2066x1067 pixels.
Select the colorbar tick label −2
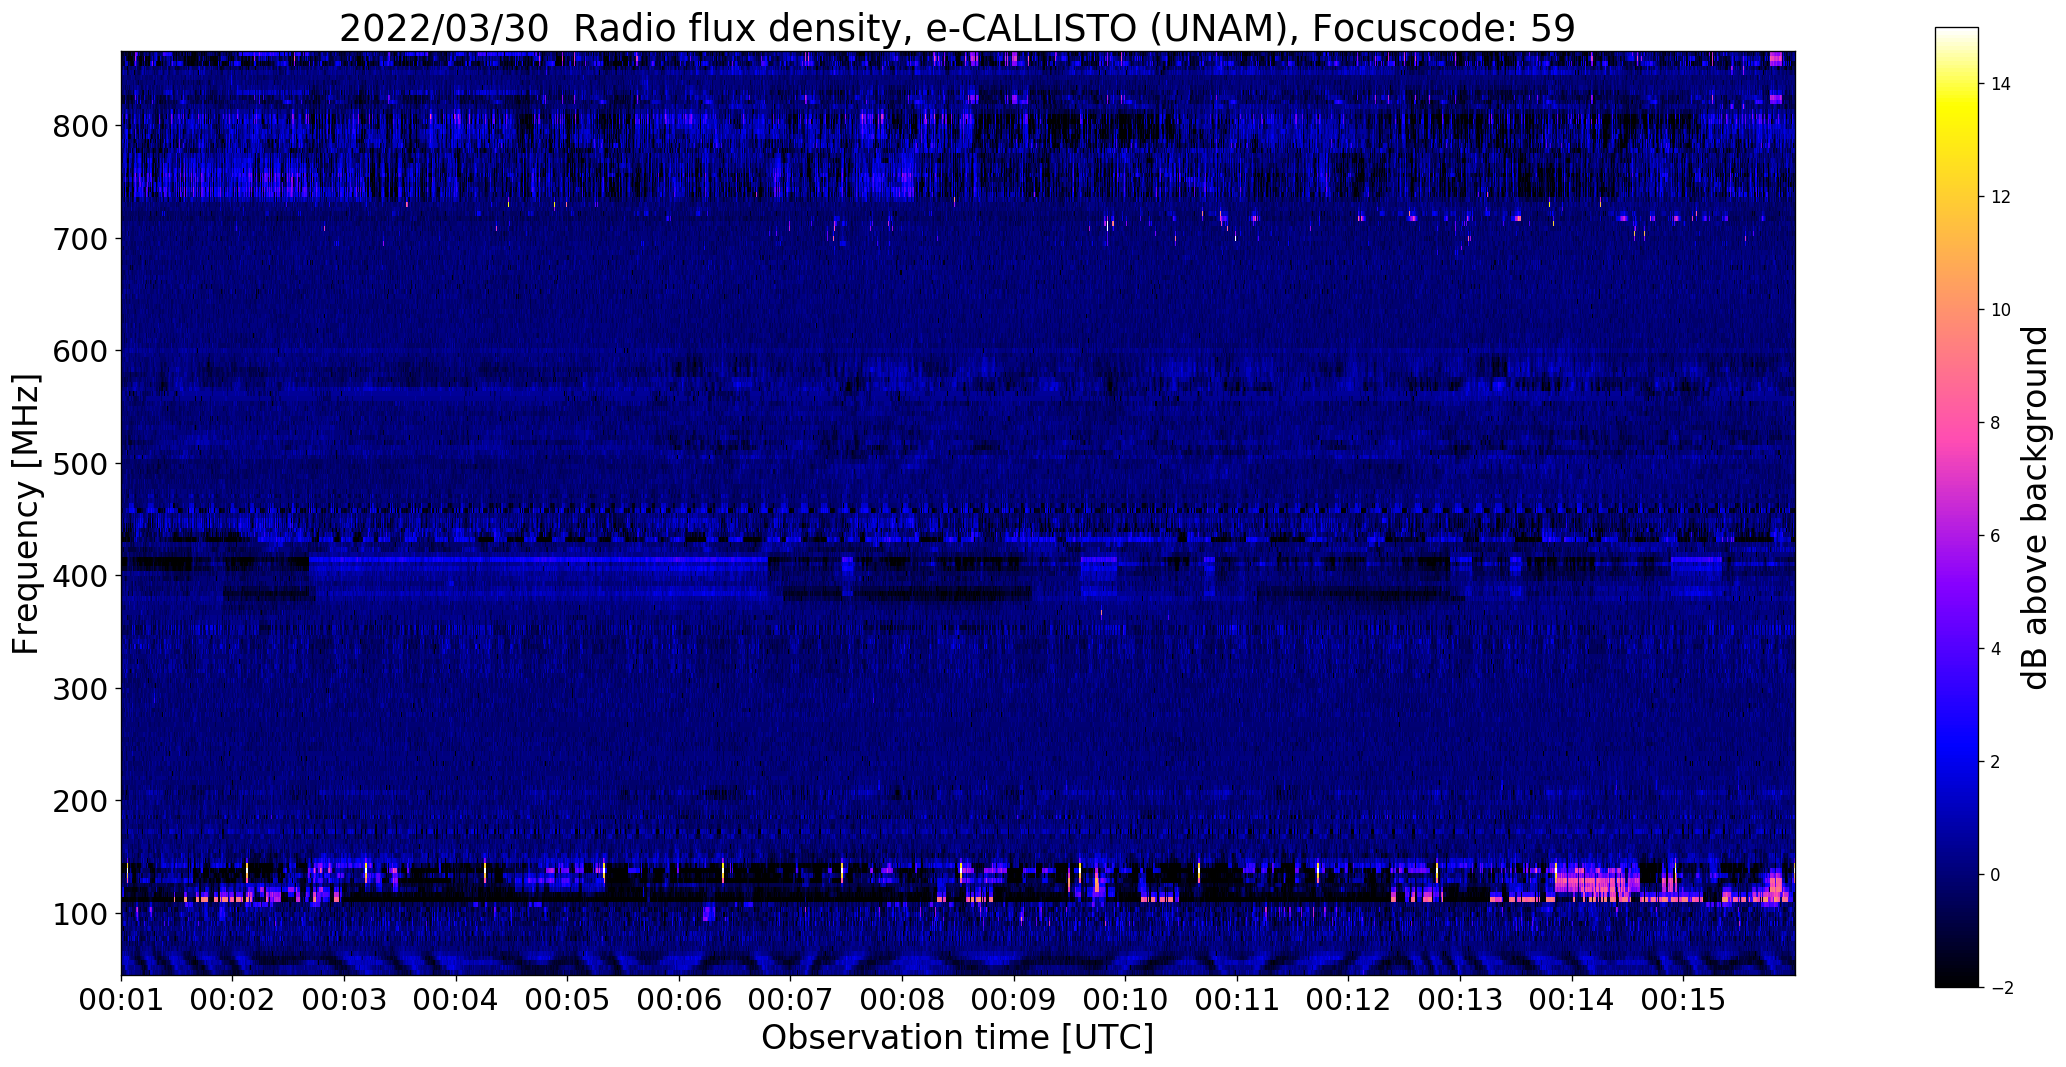2001,988
